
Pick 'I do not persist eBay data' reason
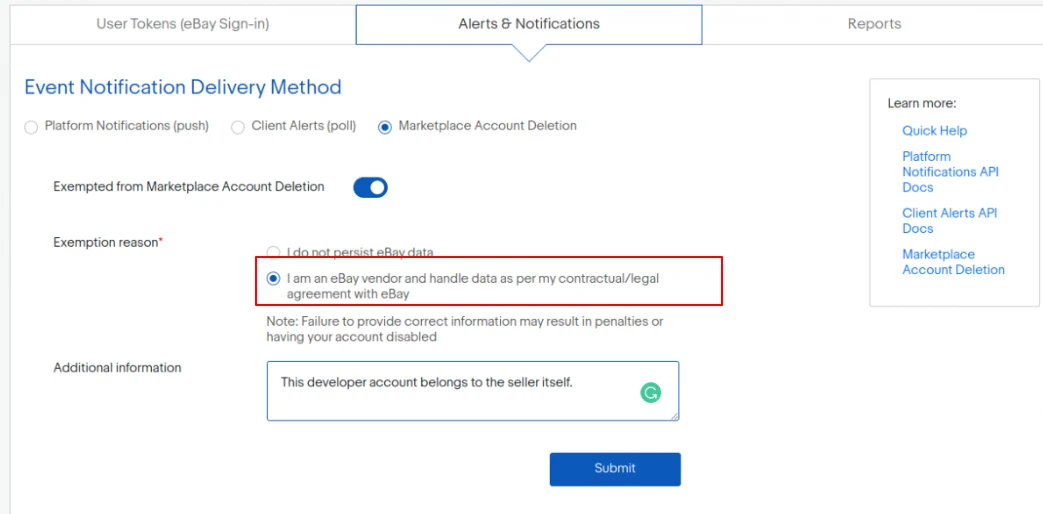coord(273,253)
